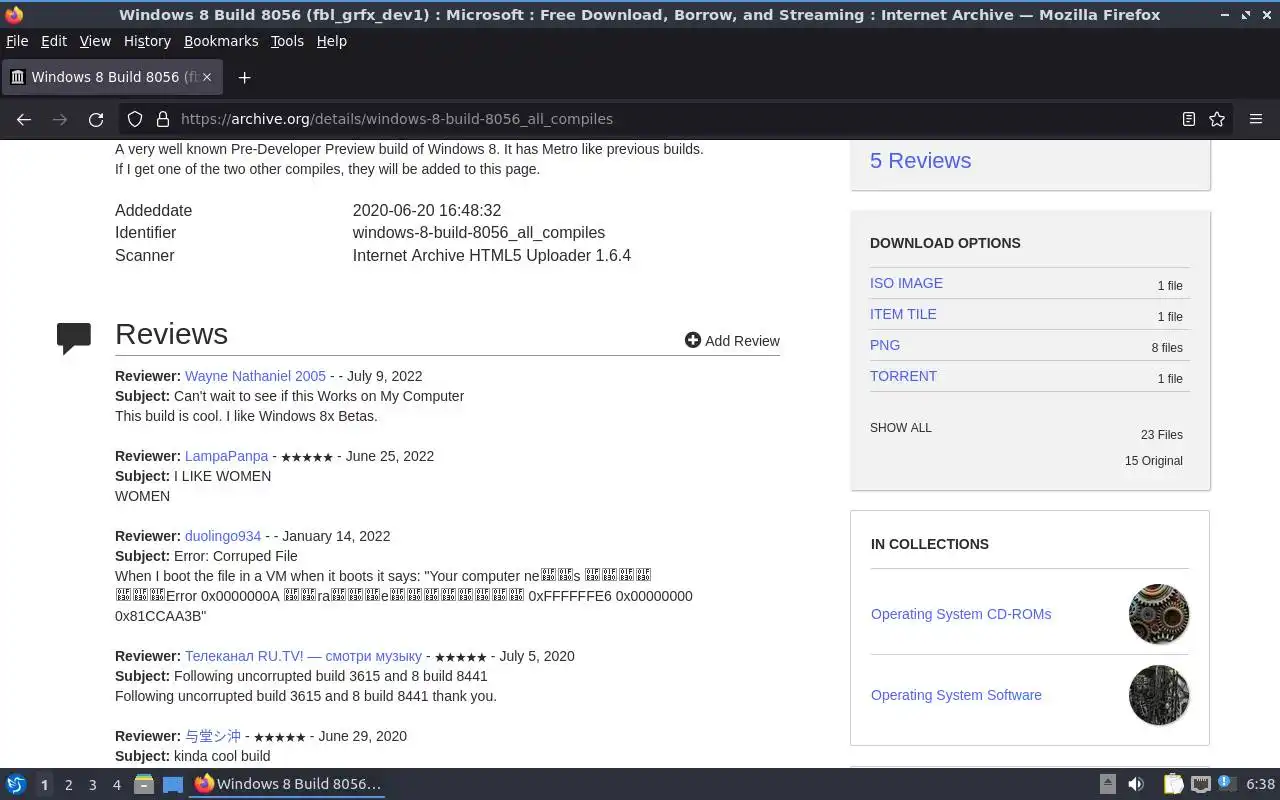Open the Help menu
Image resolution: width=1280 pixels, height=800 pixels.
pos(332,41)
